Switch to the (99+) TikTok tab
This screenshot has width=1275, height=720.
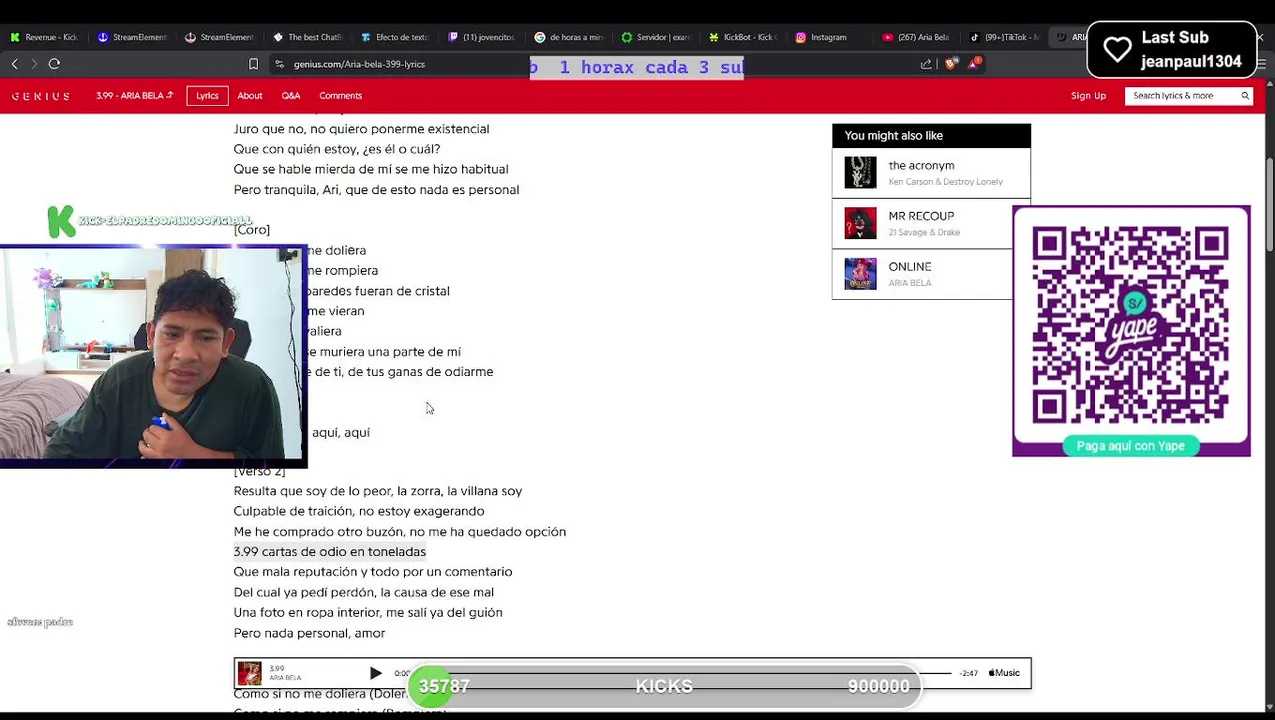[x=1005, y=37]
